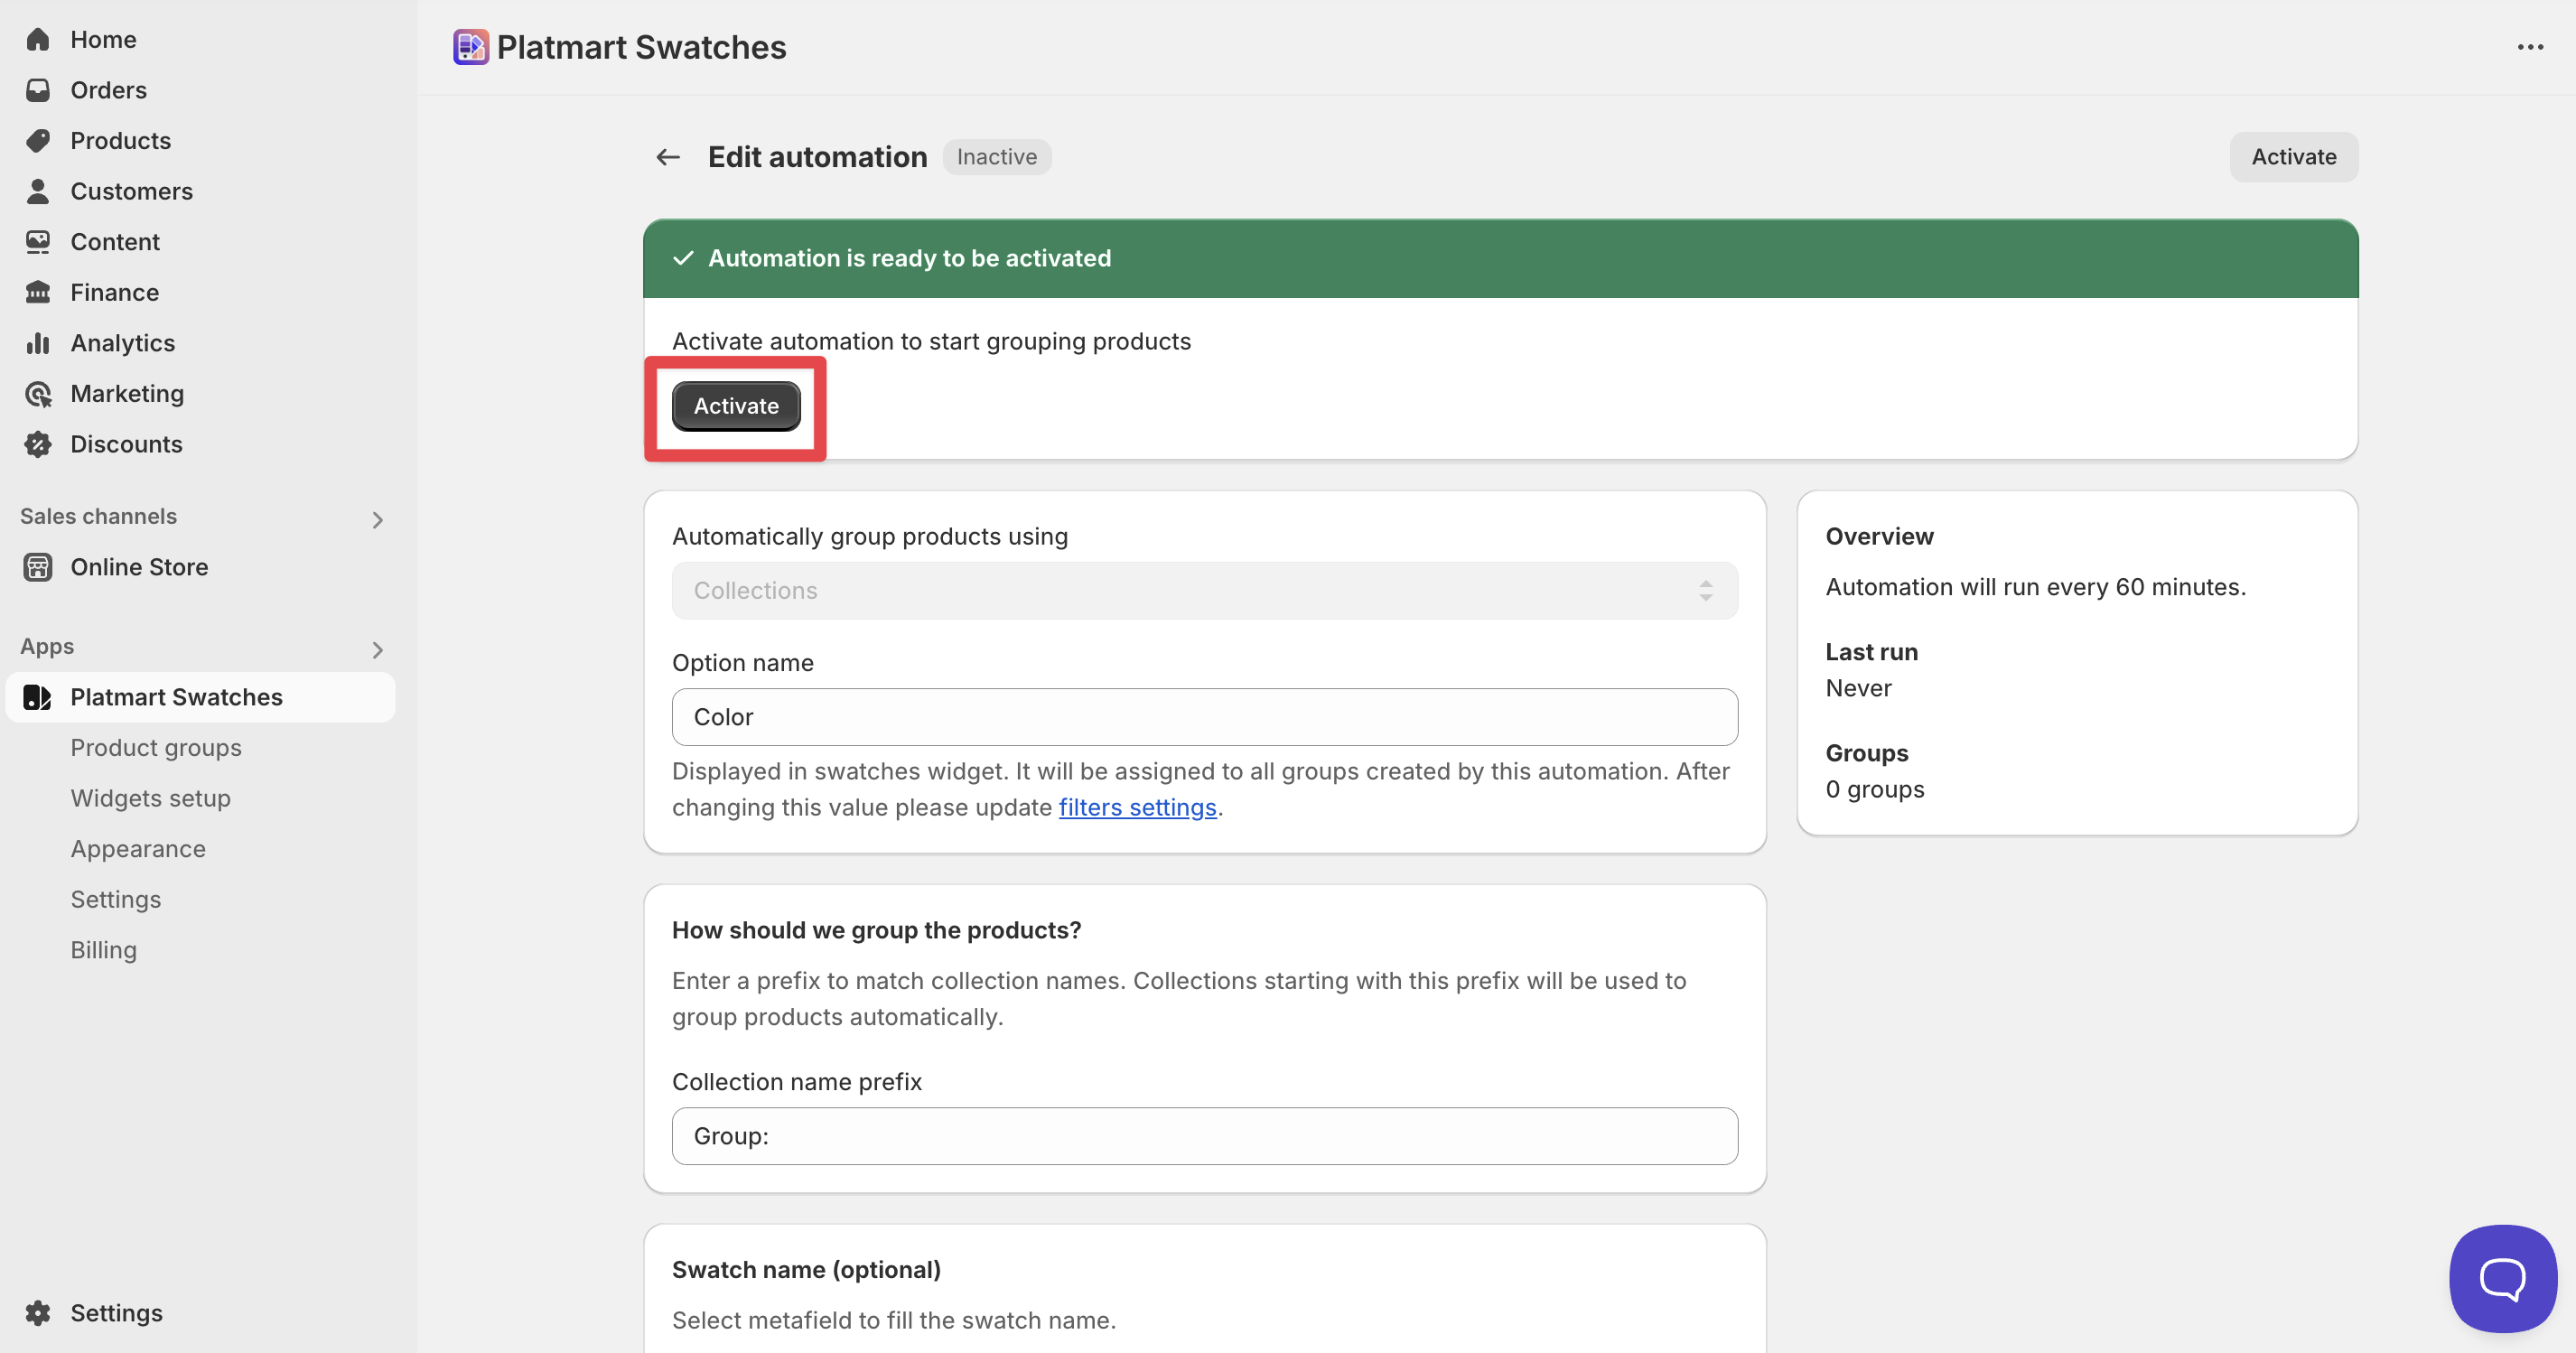Click the 'Sales channels' heading text
The image size is (2576, 1353).
point(98,516)
